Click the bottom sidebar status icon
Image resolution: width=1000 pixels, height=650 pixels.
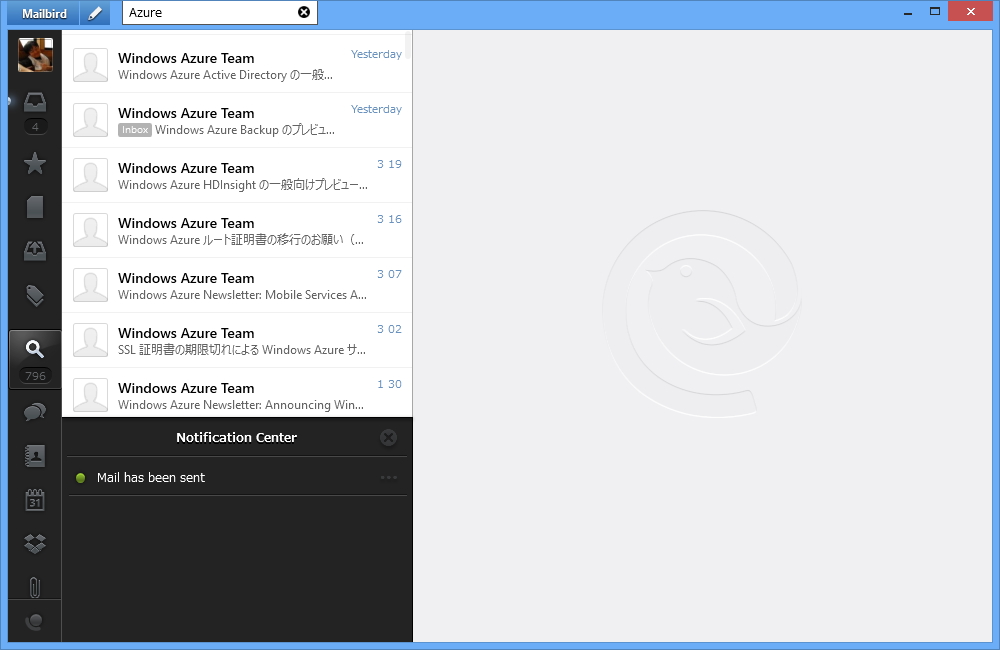point(35,621)
